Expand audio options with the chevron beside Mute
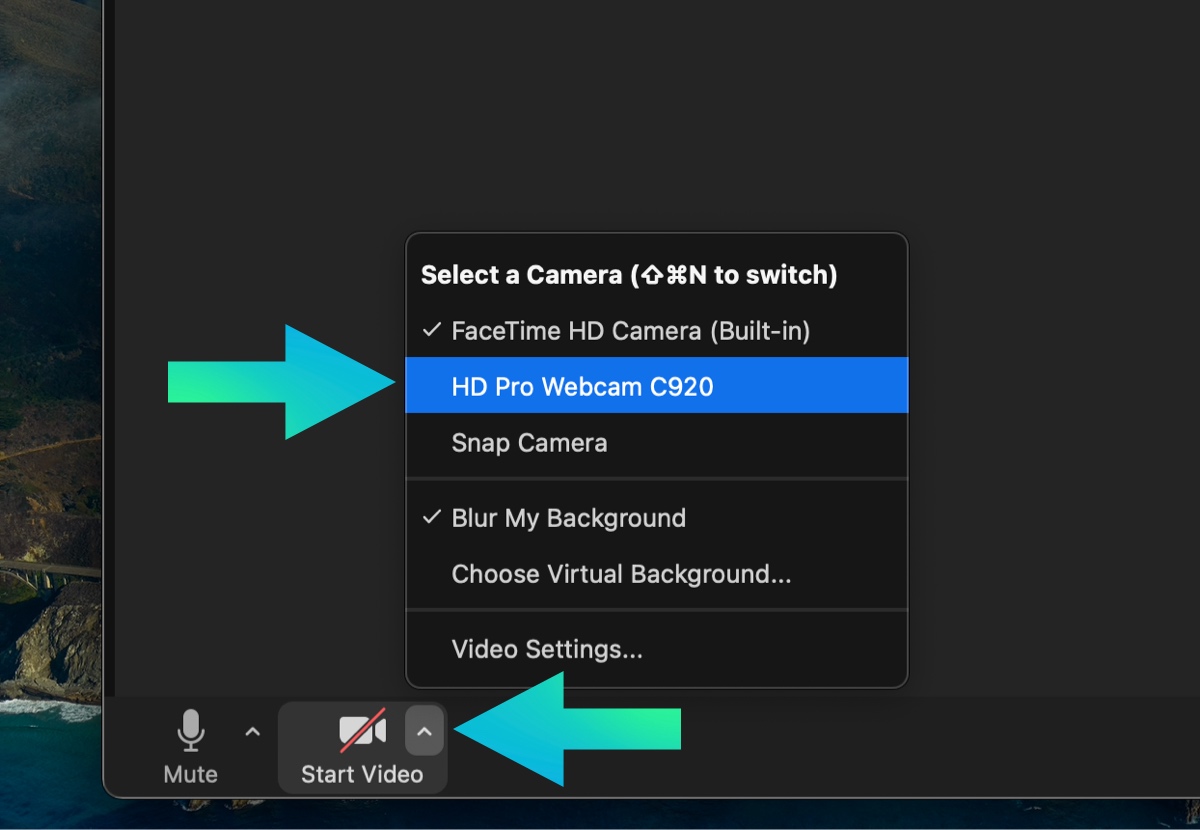The height and width of the screenshot is (830, 1200). 253,732
